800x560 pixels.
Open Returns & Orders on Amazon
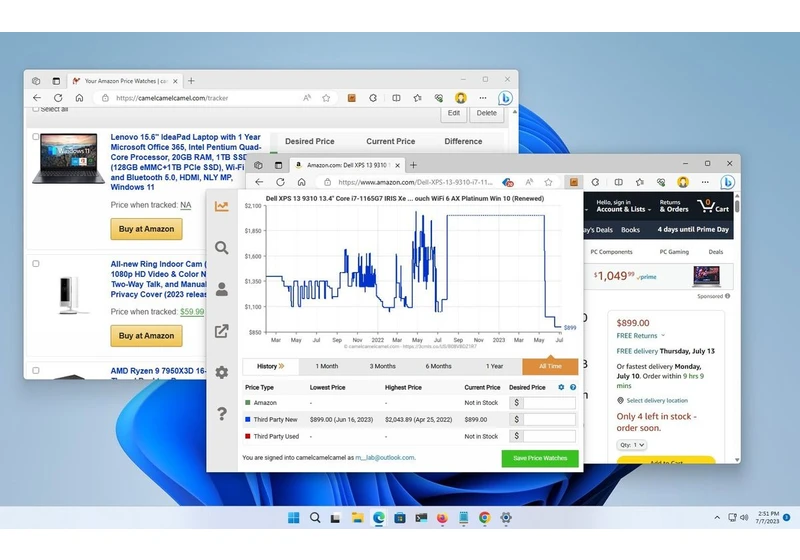click(x=673, y=206)
